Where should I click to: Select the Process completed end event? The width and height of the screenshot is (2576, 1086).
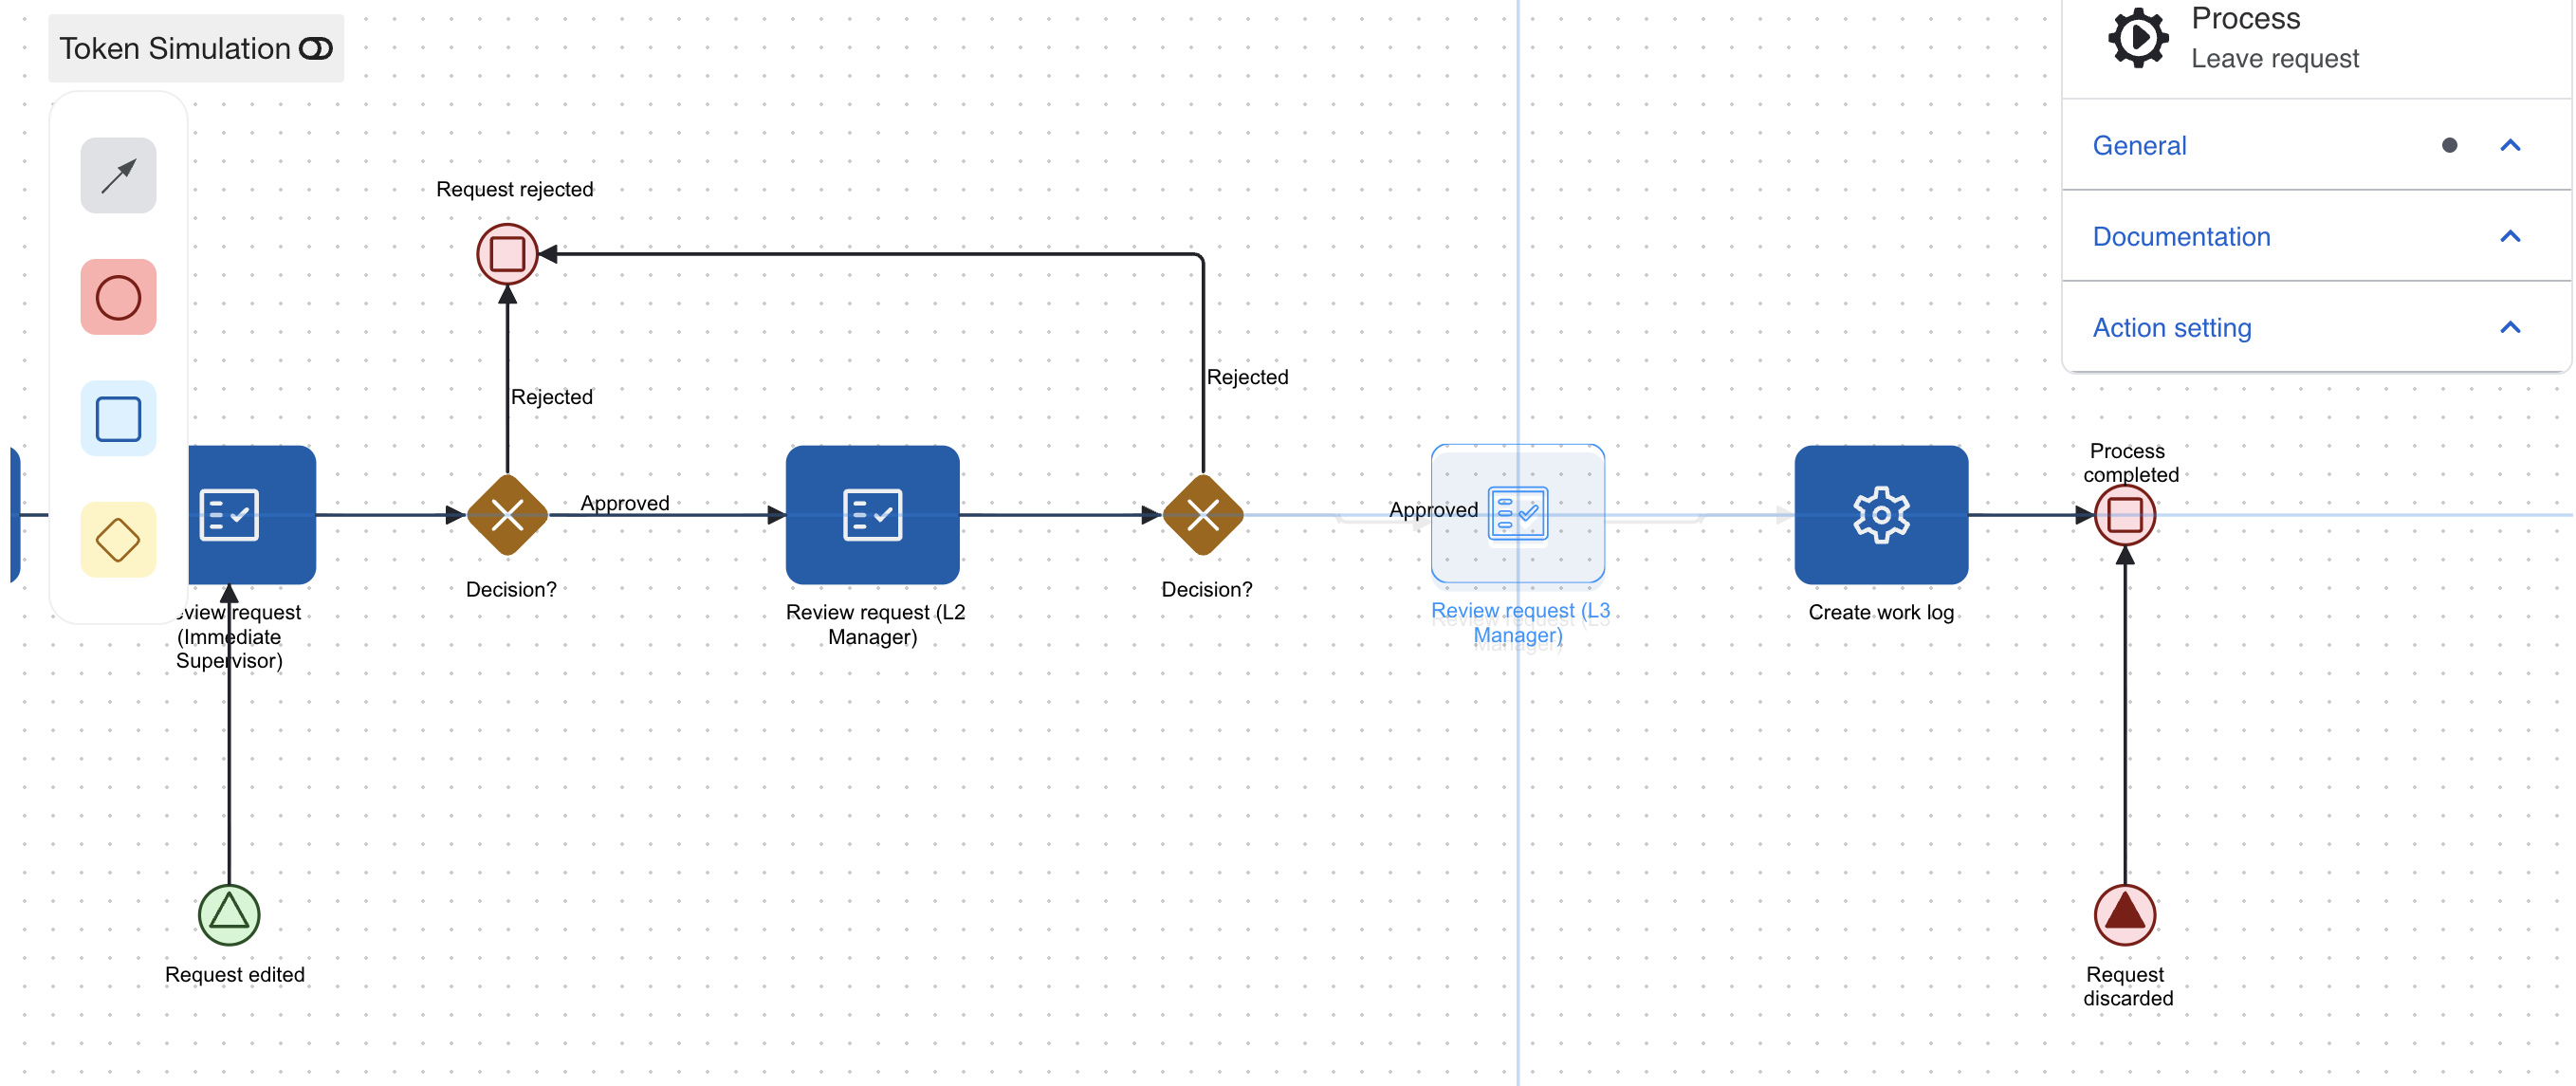click(2124, 515)
